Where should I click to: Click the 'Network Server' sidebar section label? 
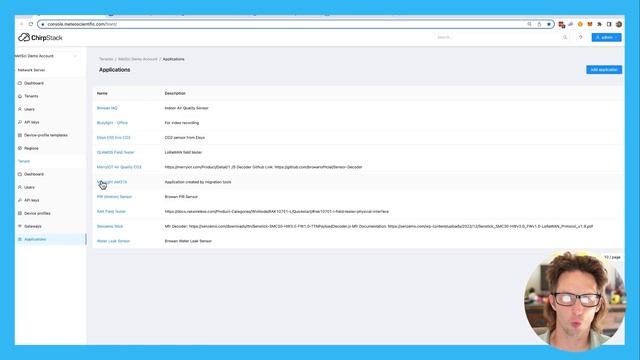(x=31, y=70)
